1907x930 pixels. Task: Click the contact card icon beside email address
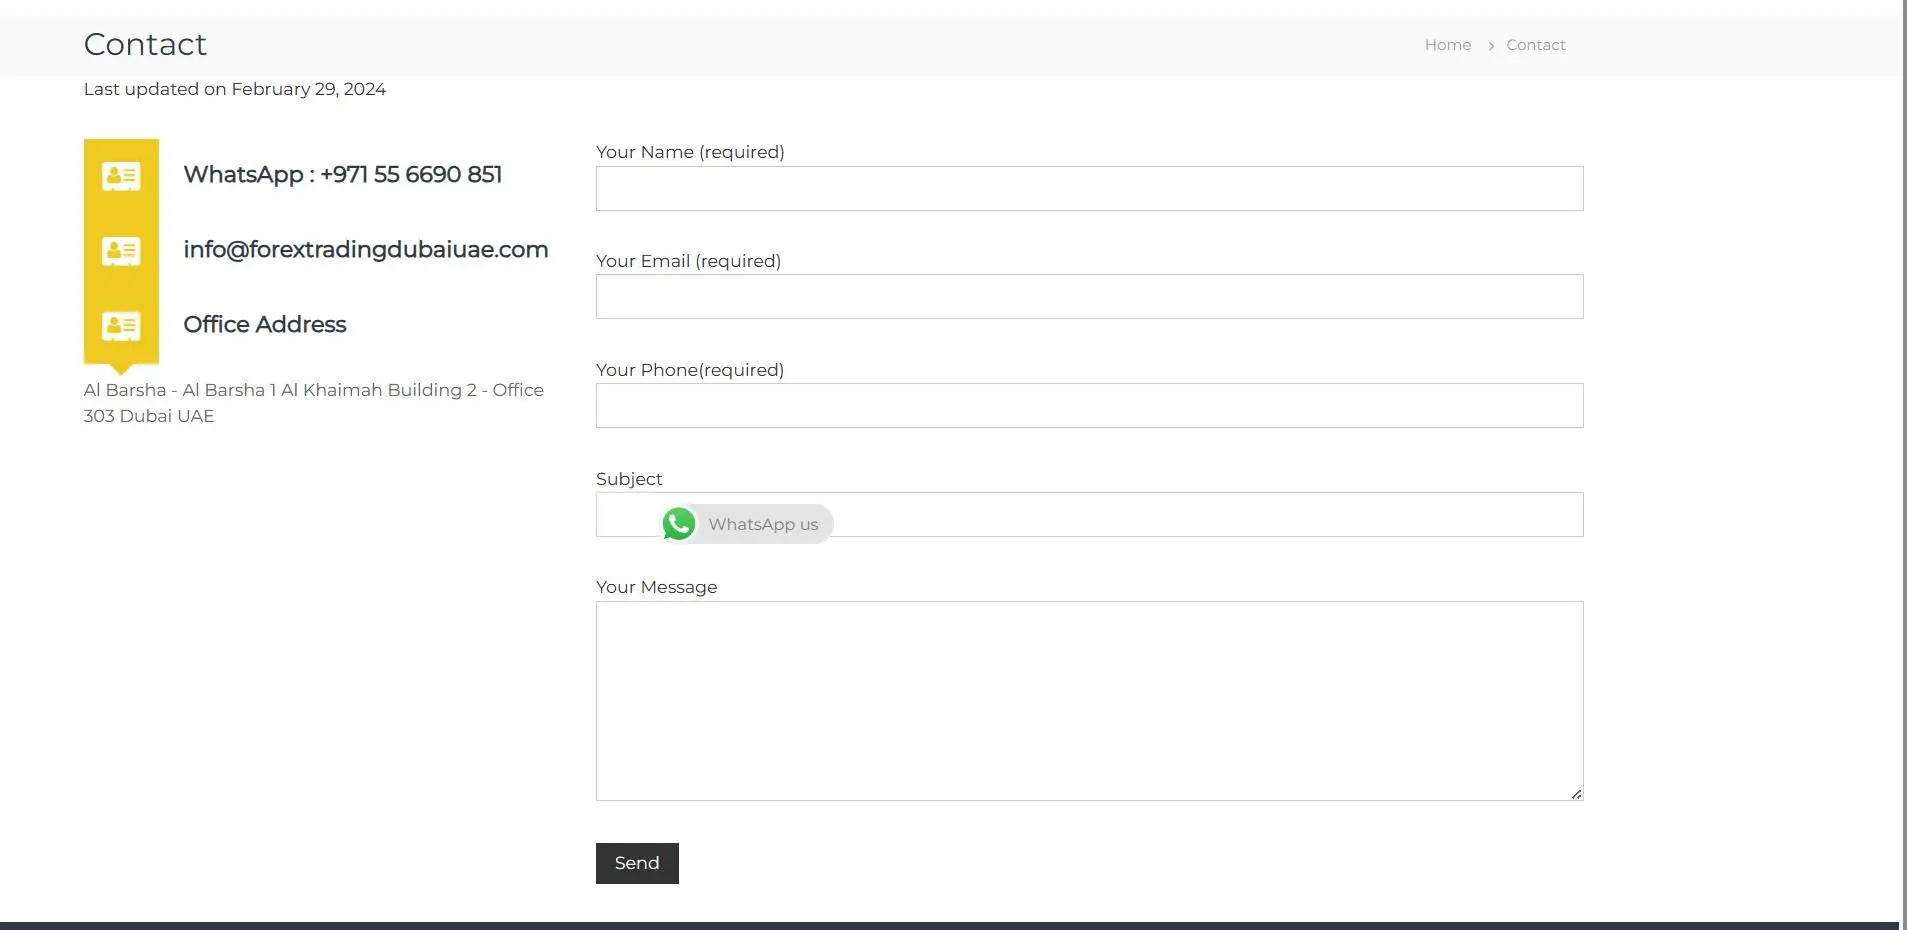(x=121, y=251)
